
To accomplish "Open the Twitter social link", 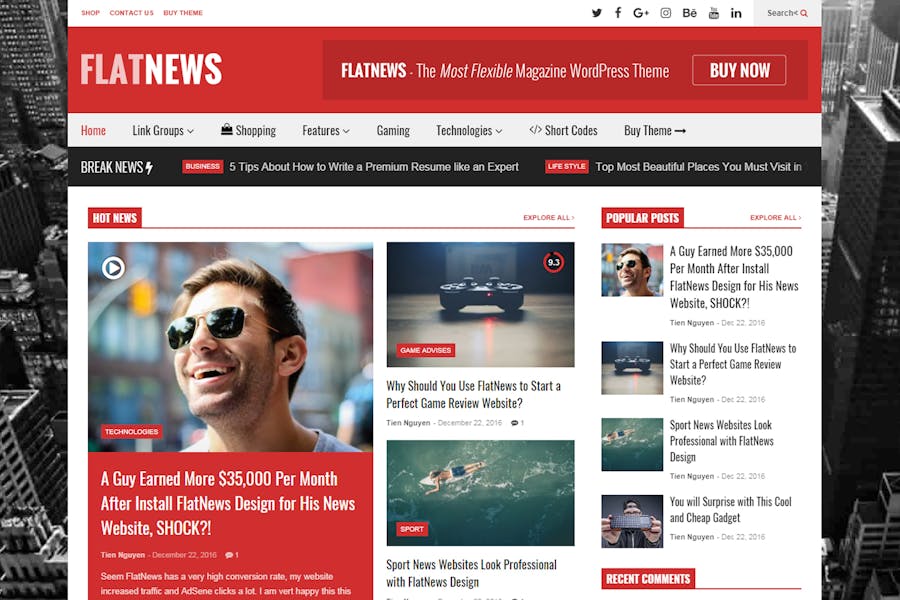I will coord(596,13).
